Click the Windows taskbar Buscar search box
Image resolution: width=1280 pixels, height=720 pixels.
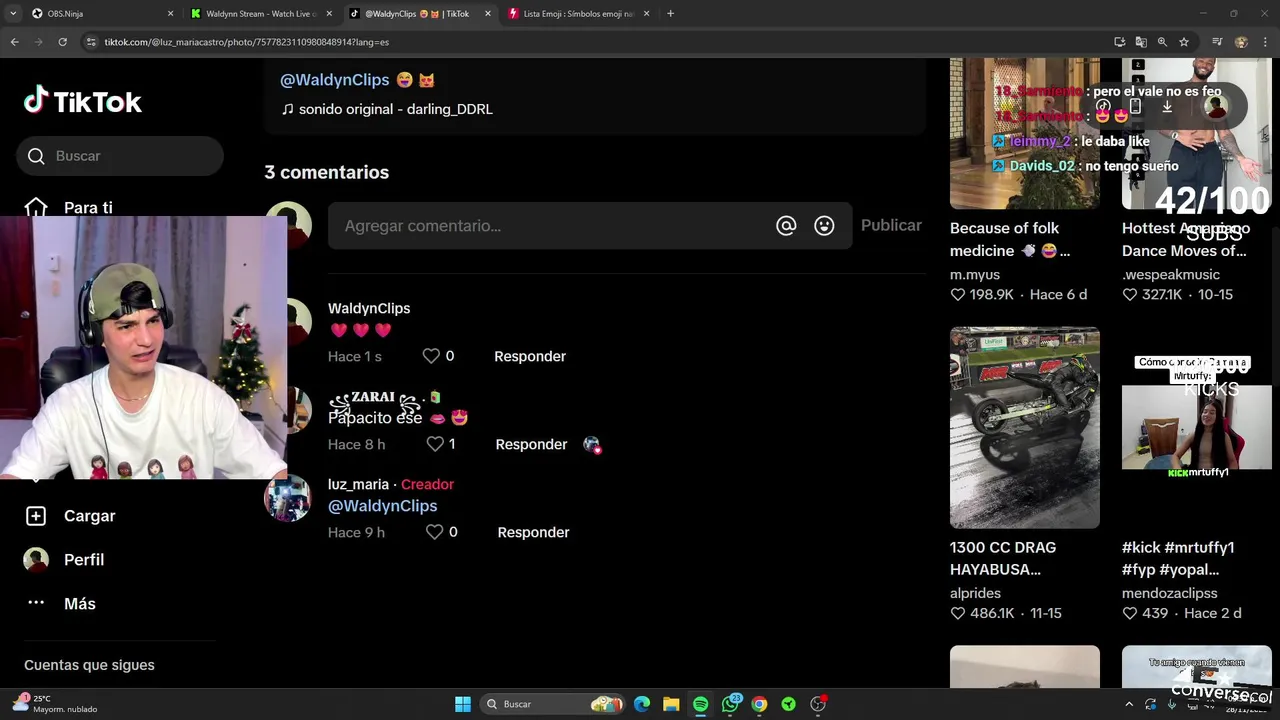[552, 704]
